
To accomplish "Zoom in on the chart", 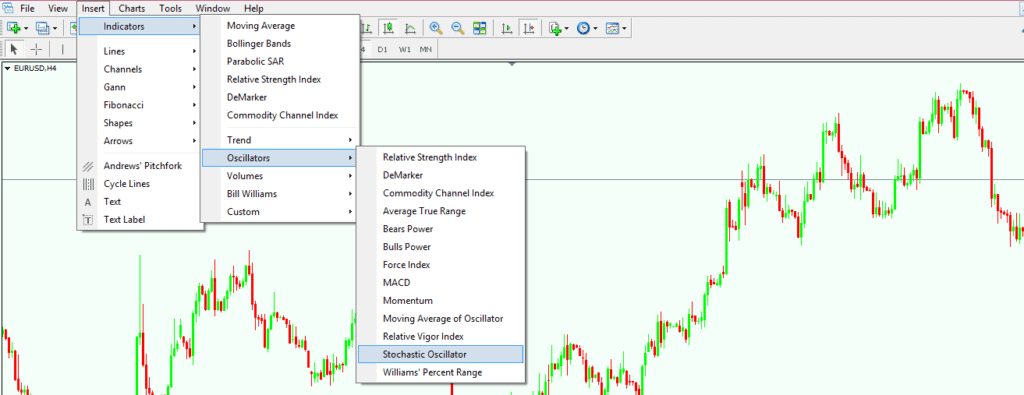I will click(x=436, y=28).
